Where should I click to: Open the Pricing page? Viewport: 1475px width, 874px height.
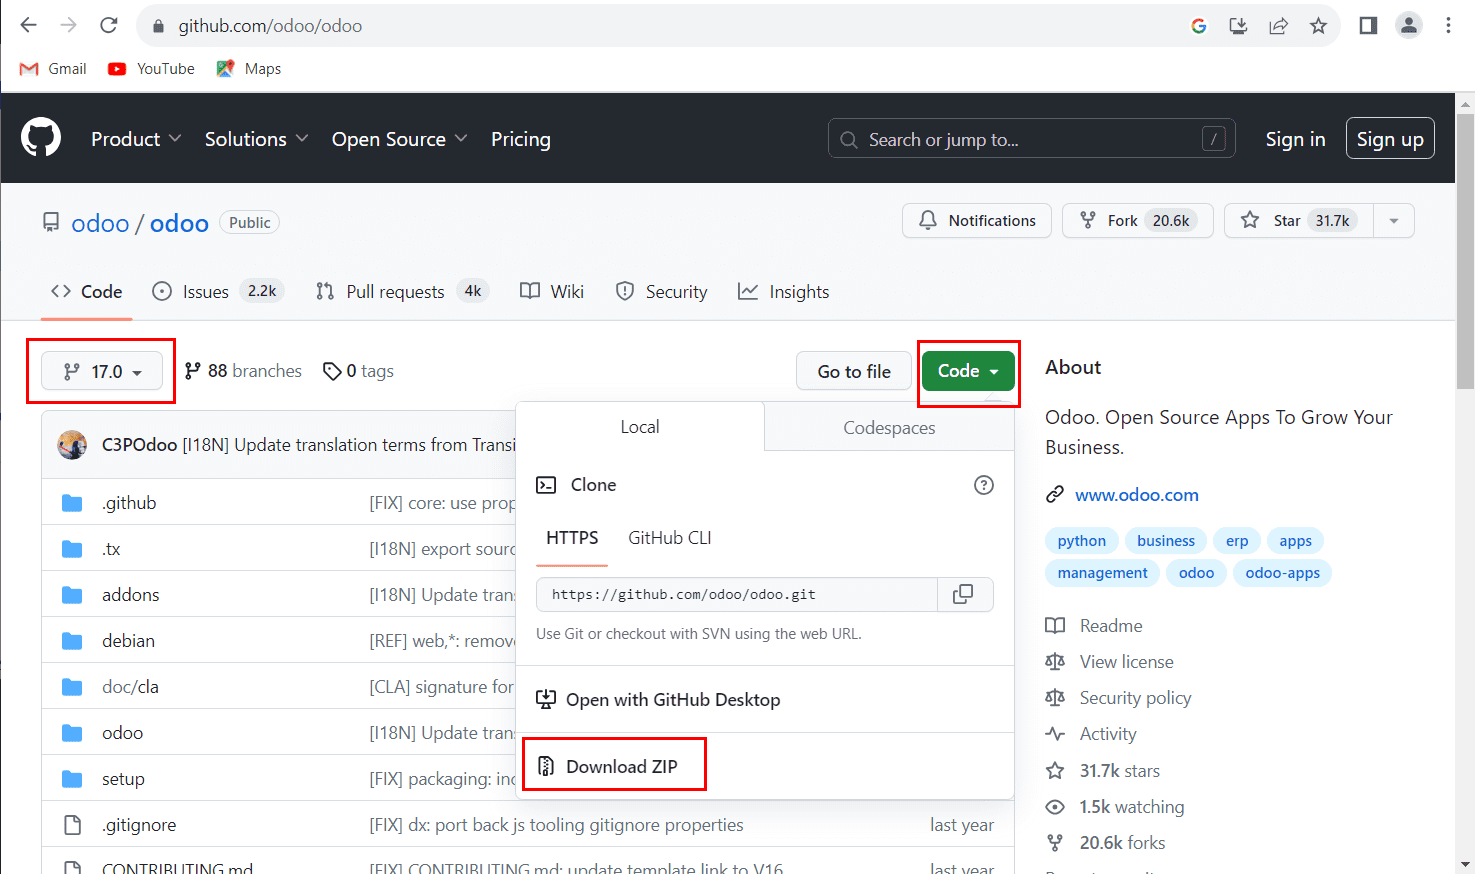coord(521,139)
